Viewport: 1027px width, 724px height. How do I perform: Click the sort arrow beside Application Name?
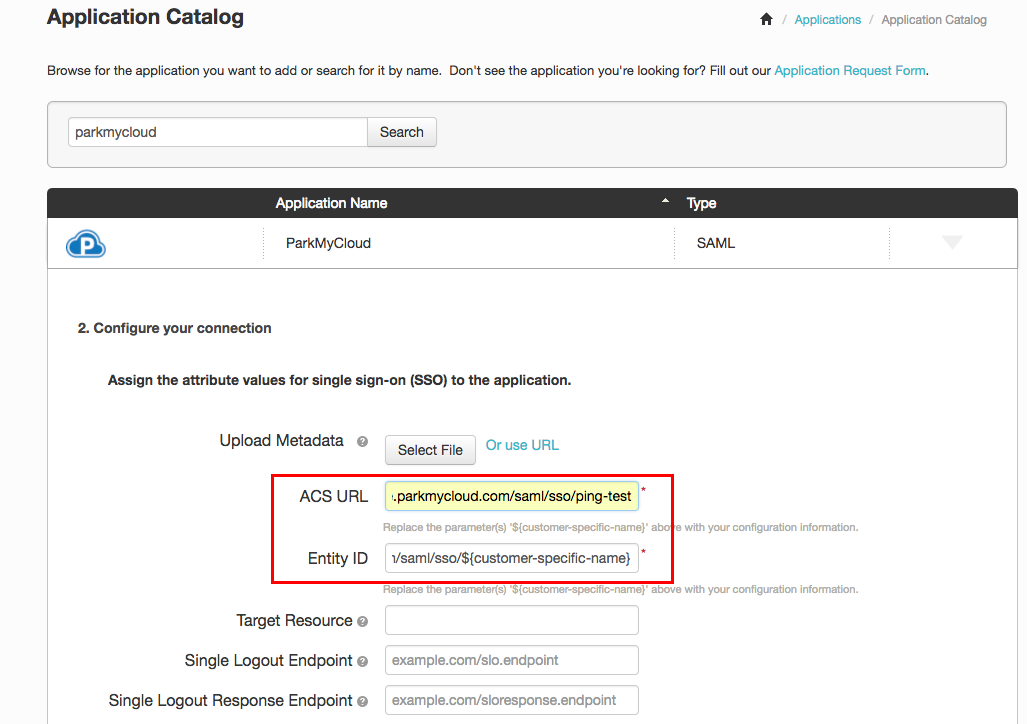(665, 200)
